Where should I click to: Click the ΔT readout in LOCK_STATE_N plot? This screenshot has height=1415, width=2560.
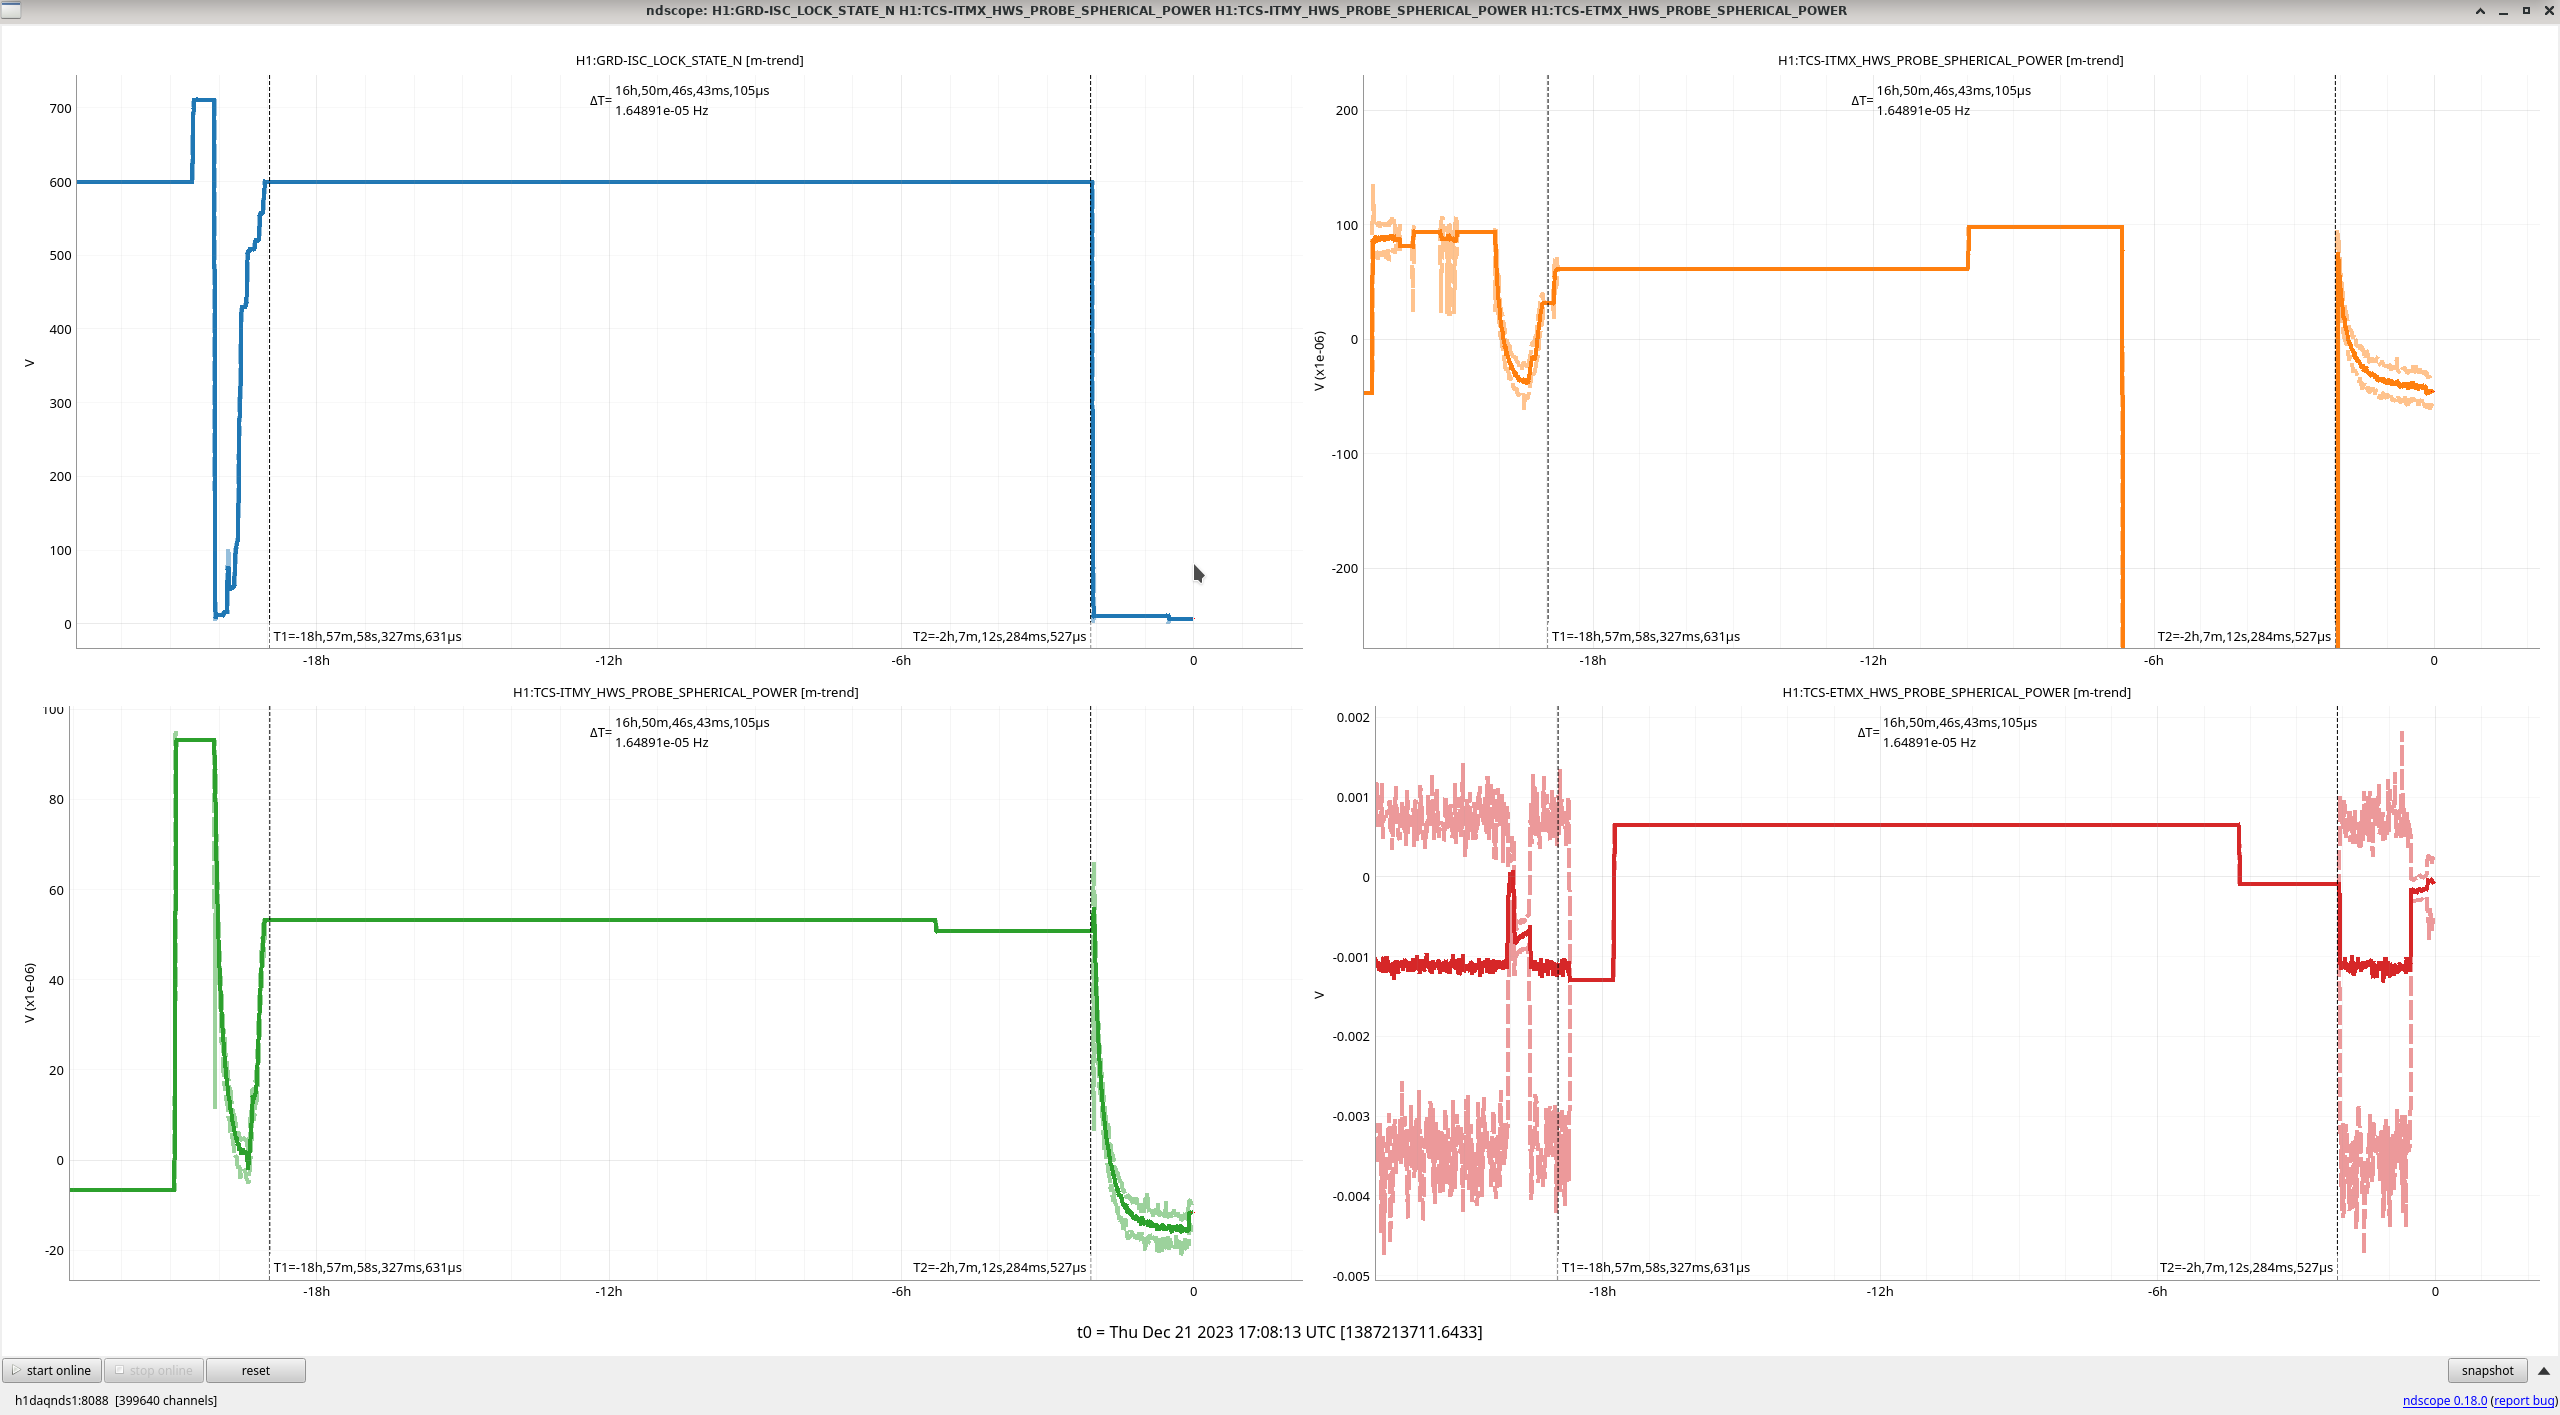coord(680,100)
